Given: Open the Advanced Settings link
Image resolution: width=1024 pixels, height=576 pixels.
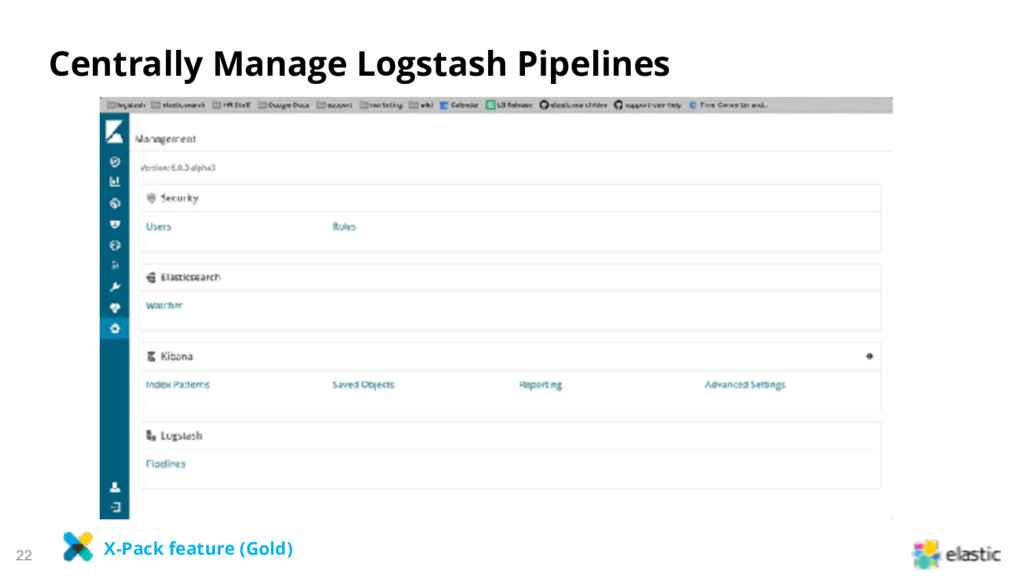Looking at the screenshot, I should tap(745, 385).
